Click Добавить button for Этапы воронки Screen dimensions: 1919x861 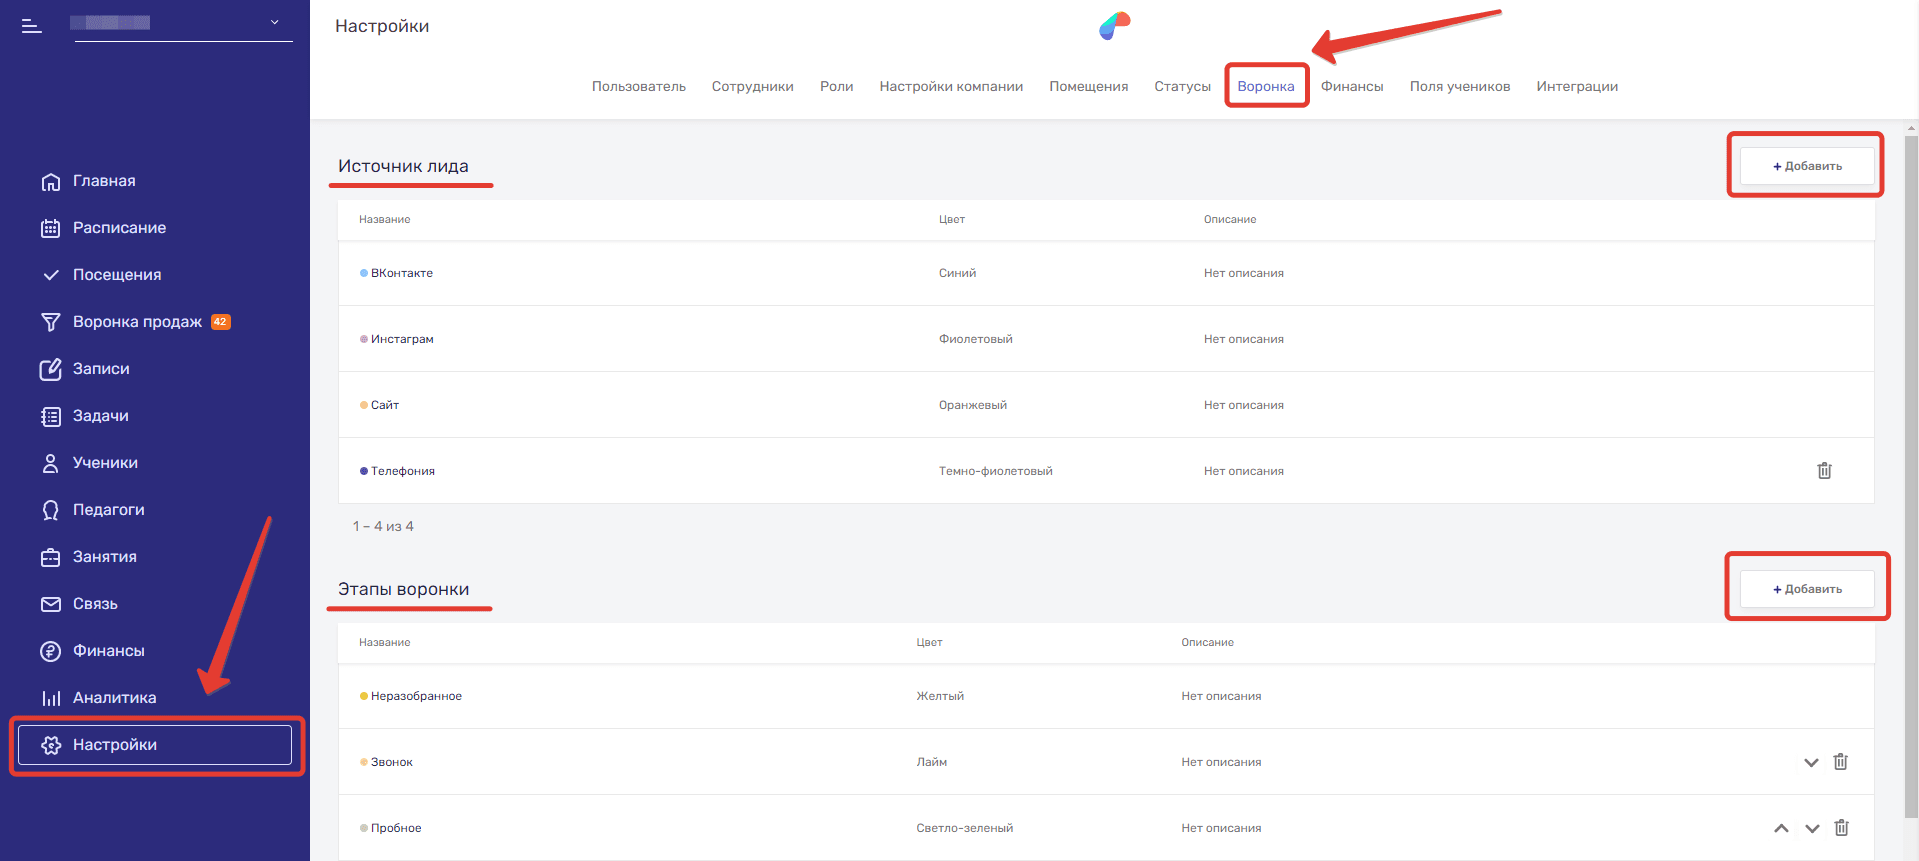[x=1807, y=589]
